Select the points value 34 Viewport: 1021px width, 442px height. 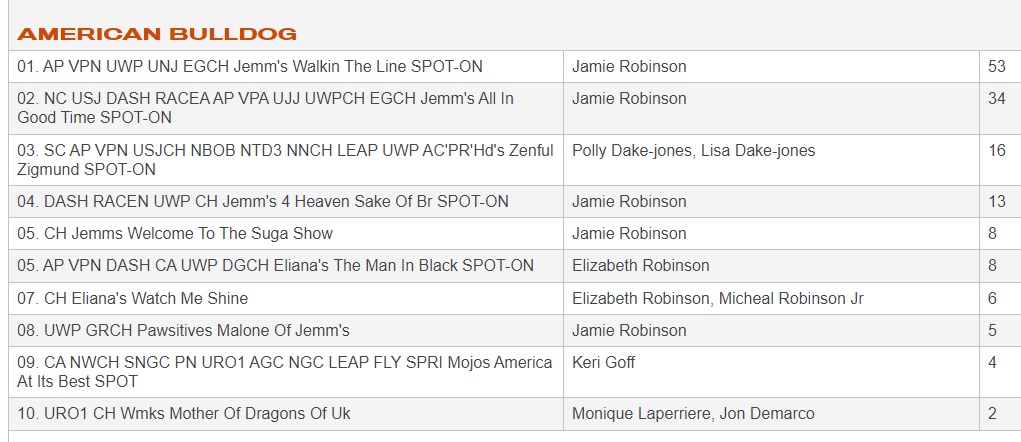point(996,99)
